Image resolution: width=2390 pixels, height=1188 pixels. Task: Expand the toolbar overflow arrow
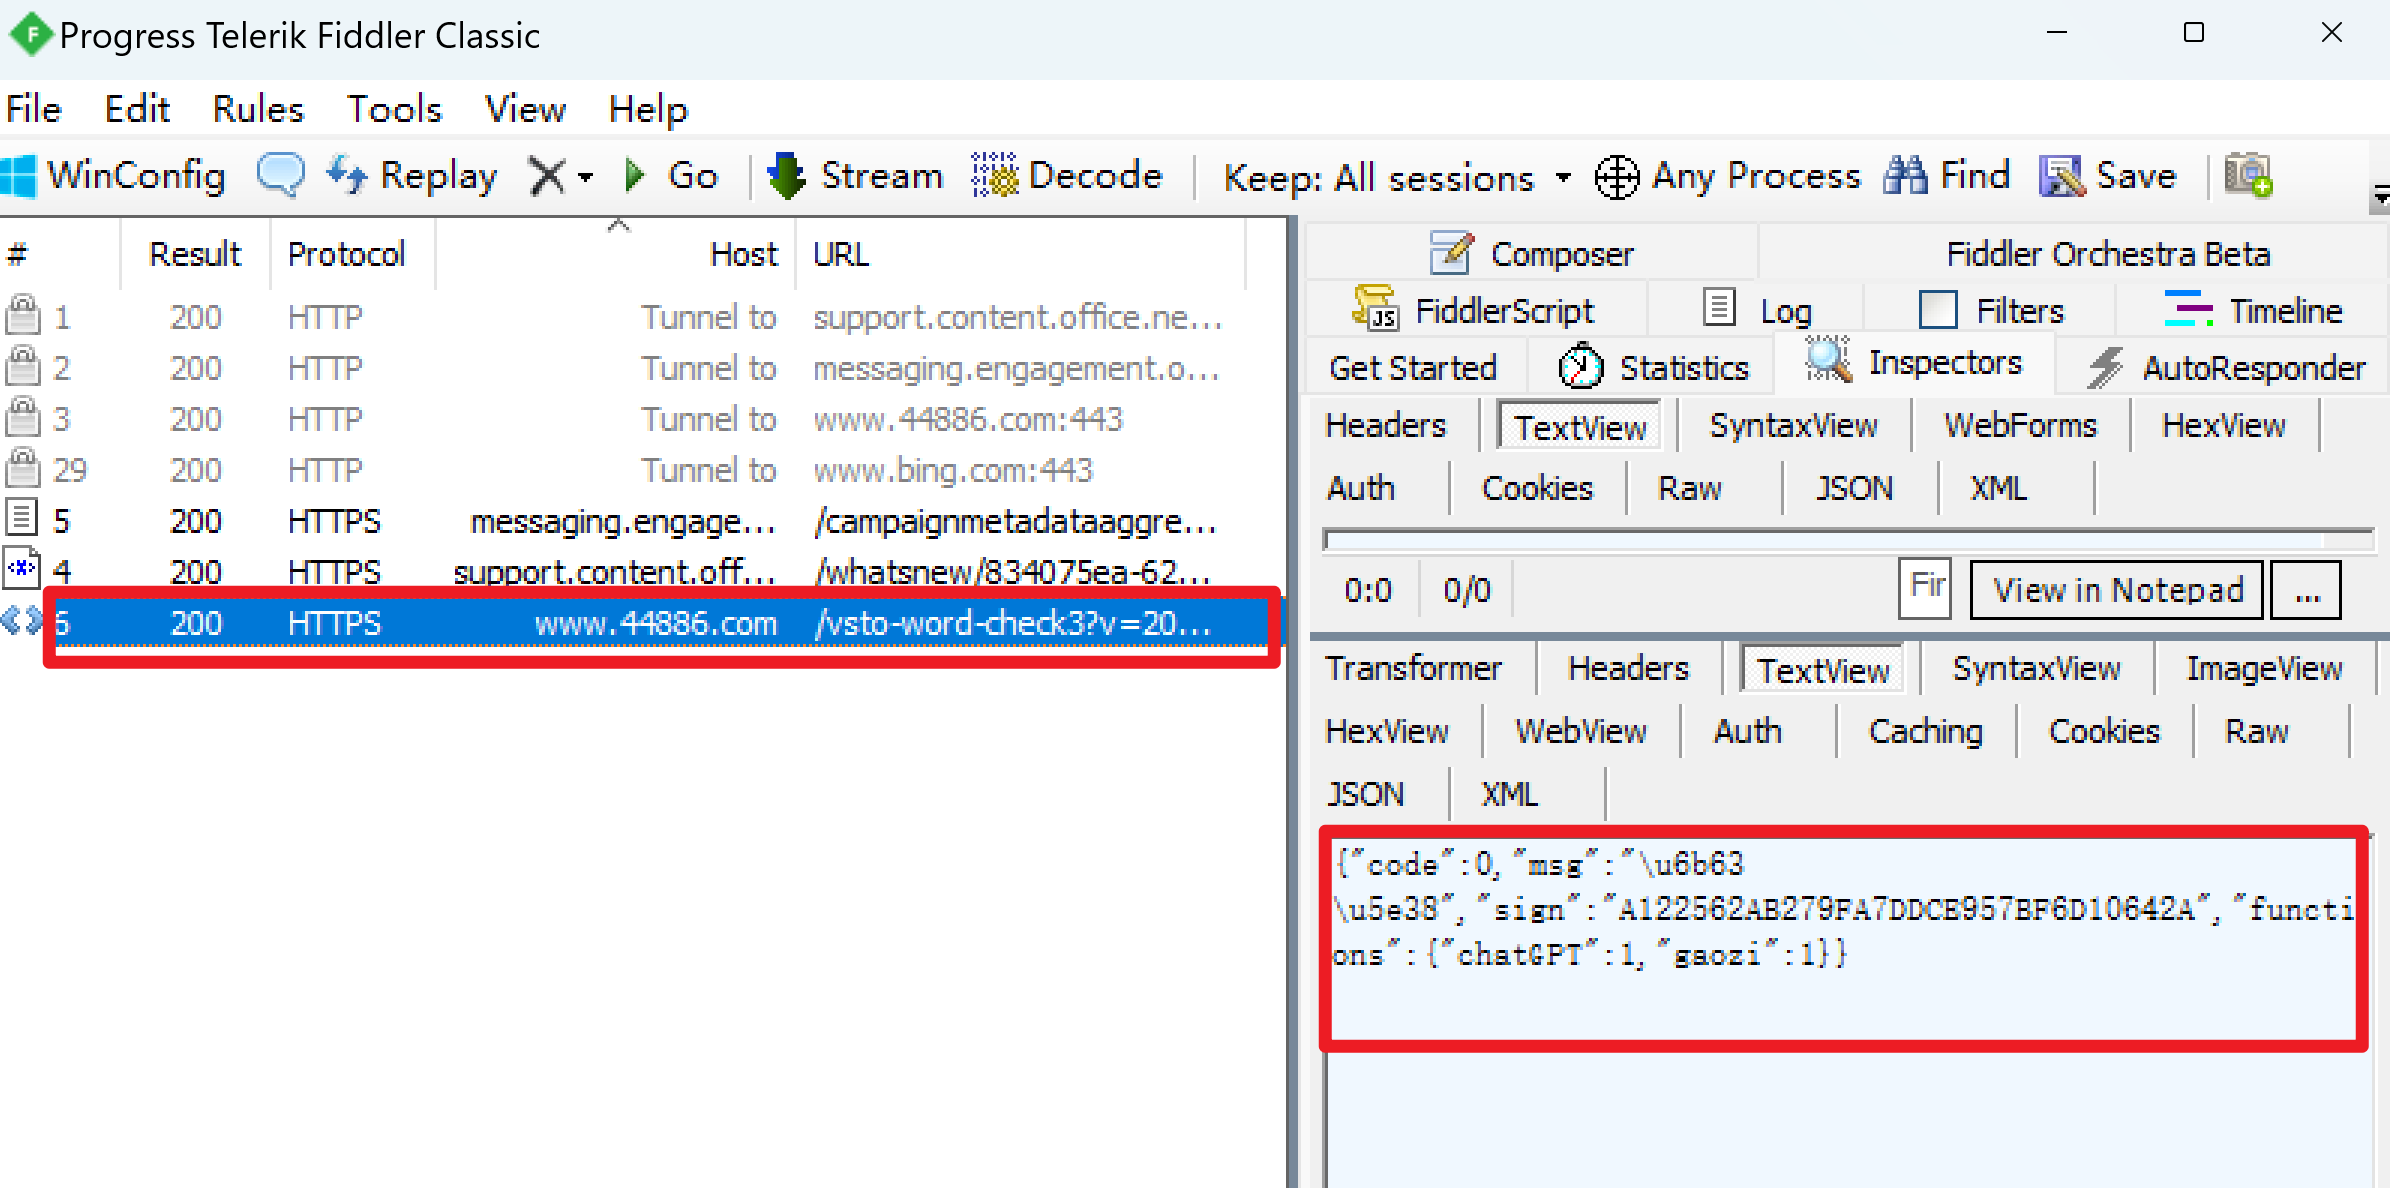coord(2380,197)
